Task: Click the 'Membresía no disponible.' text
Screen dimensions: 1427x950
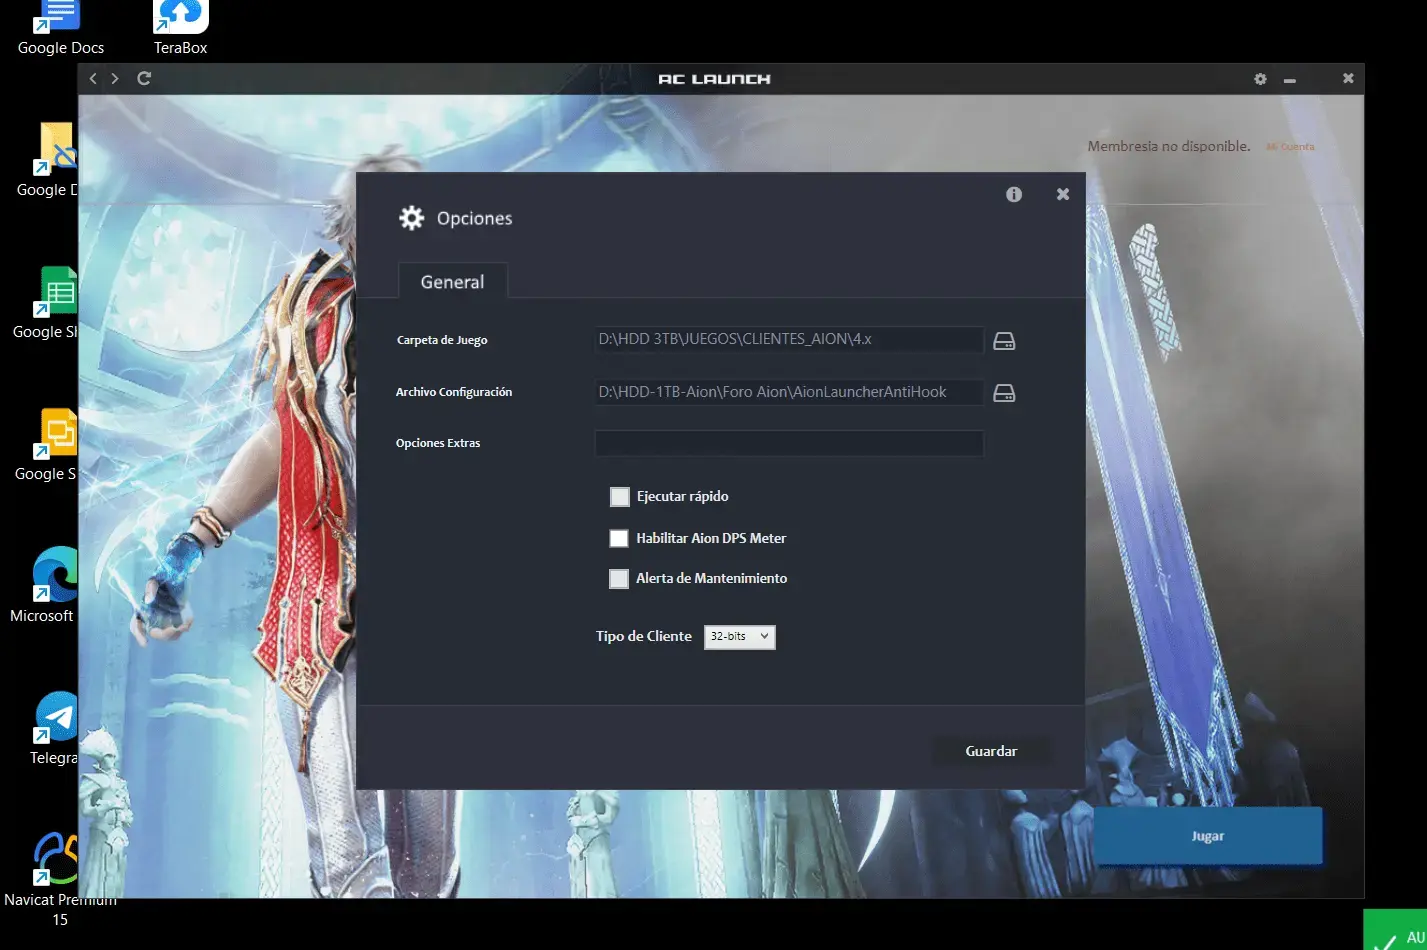Action: coord(1169,146)
